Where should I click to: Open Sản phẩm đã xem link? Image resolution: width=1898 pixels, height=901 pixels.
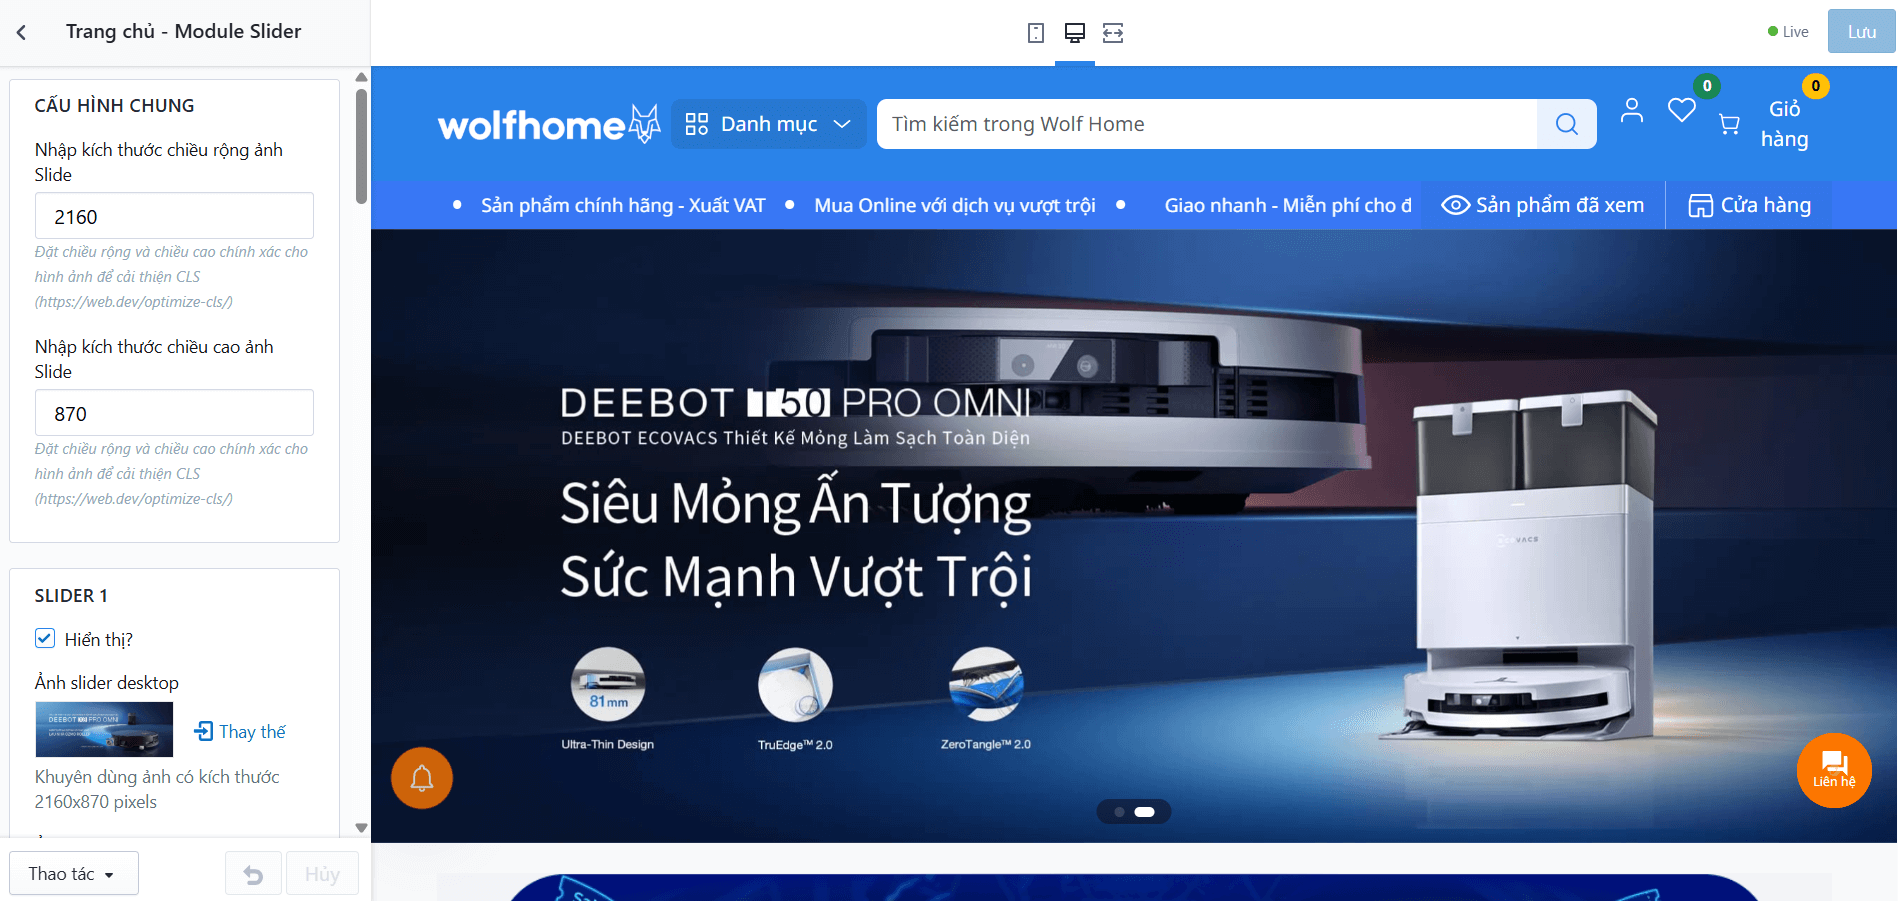click(x=1543, y=205)
